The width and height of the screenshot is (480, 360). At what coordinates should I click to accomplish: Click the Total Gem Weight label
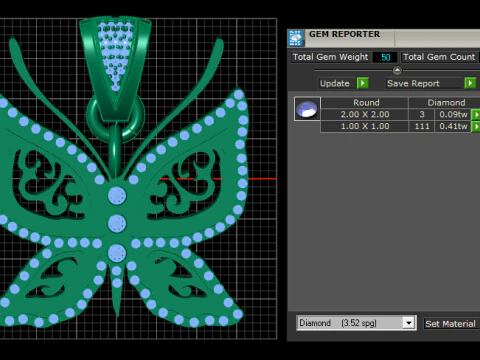pyautogui.click(x=330, y=57)
